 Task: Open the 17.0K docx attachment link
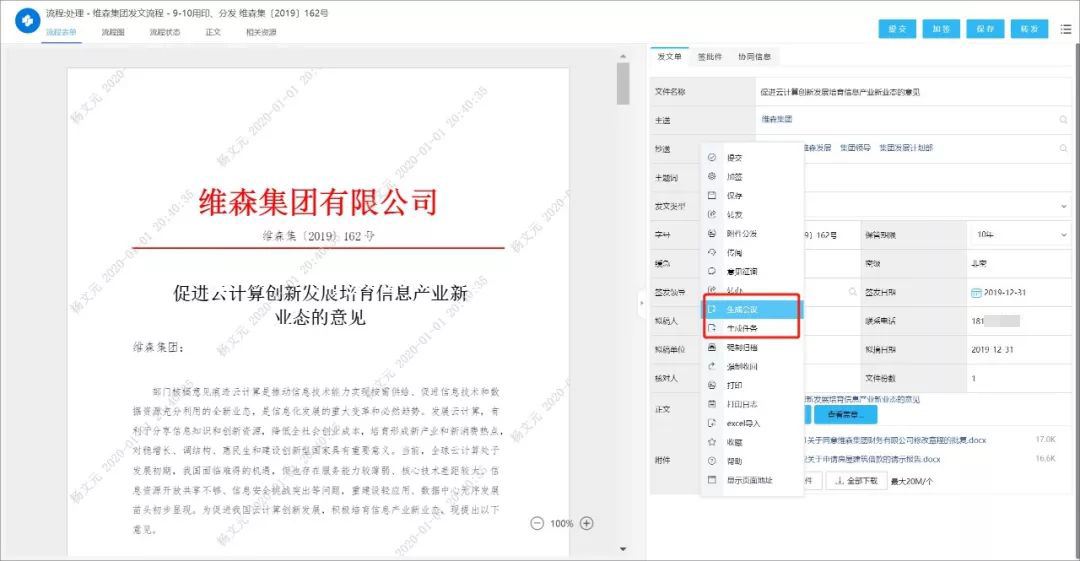point(895,440)
